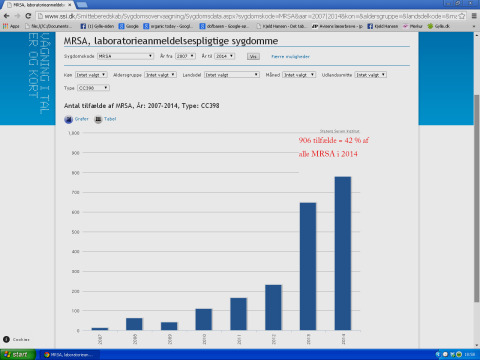Switch to the Tabel view icon
The width and height of the screenshot is (480, 360).
tap(98, 119)
